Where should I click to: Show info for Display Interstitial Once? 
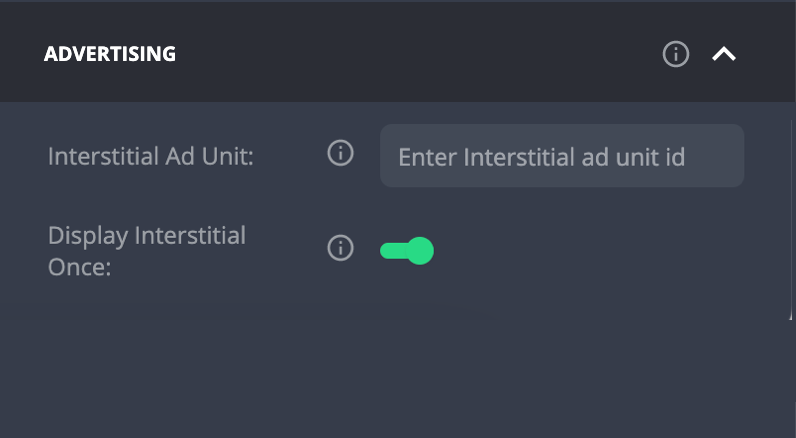340,248
